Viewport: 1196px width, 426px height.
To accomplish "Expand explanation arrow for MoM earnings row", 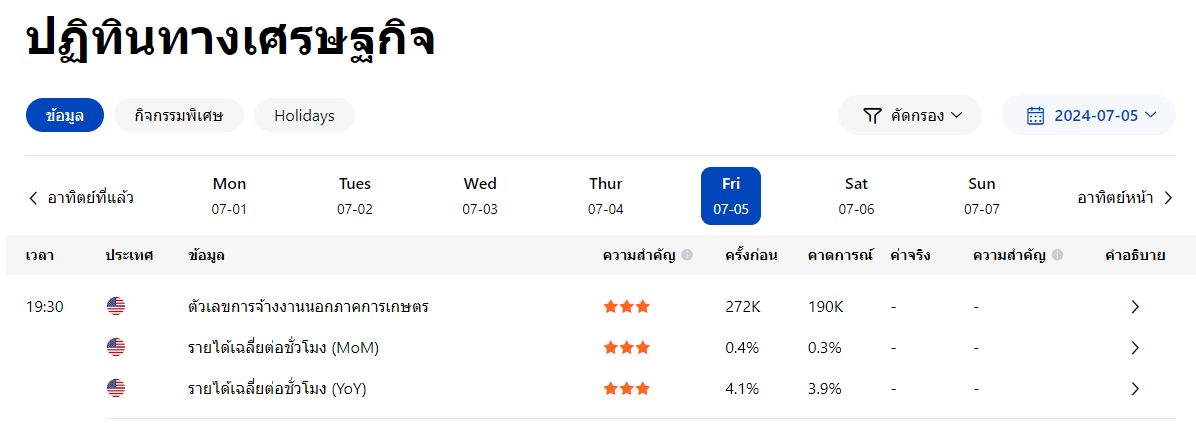I will coord(1135,348).
